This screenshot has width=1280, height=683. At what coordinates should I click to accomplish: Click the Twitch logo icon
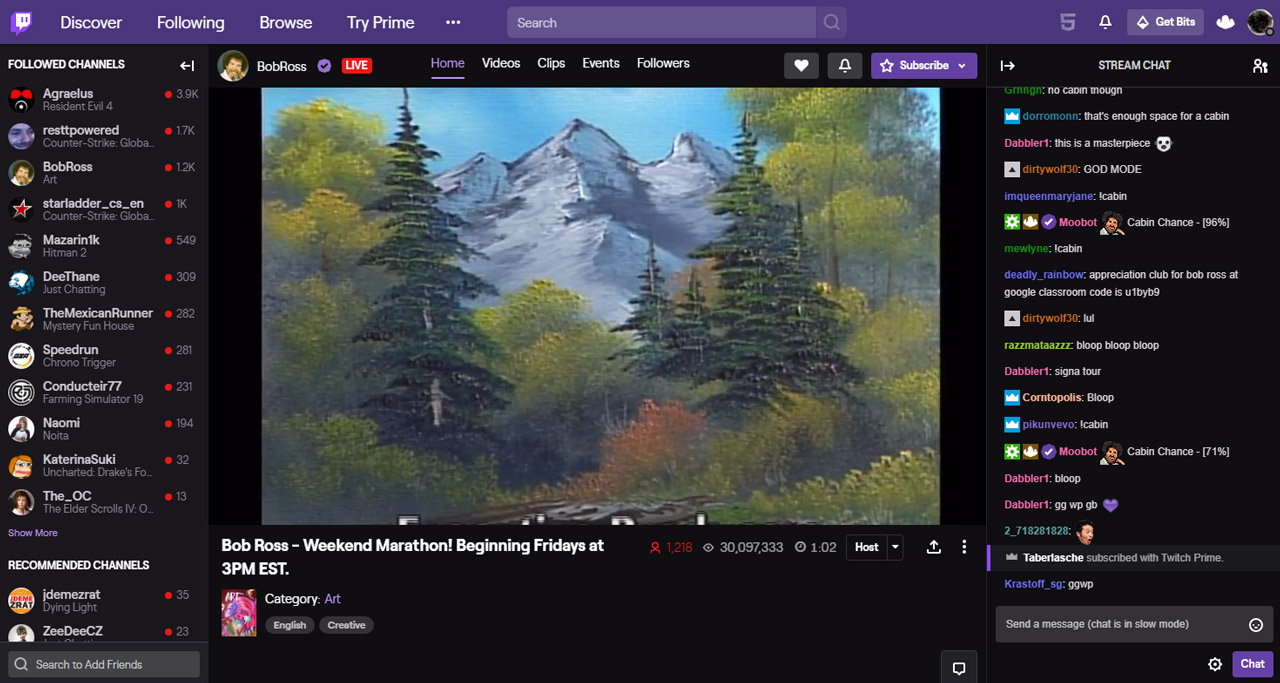tap(21, 21)
